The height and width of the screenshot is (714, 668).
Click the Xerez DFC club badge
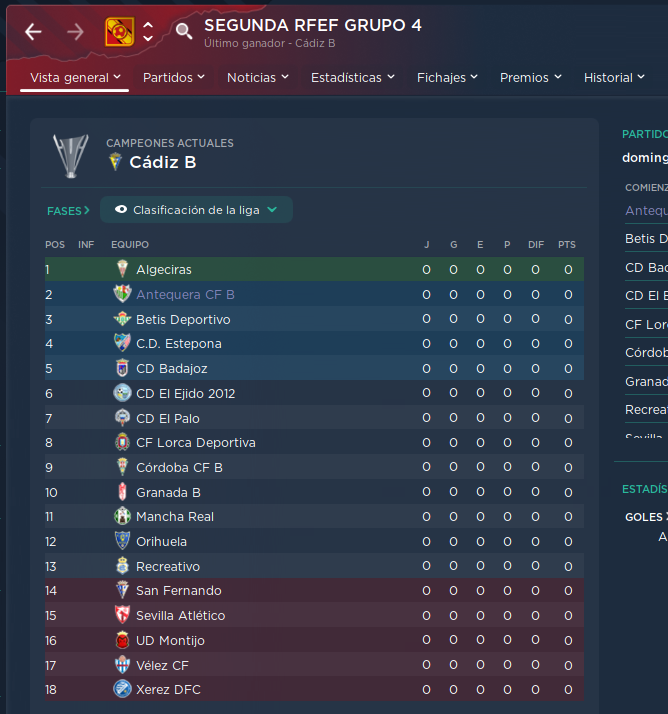click(x=122, y=689)
